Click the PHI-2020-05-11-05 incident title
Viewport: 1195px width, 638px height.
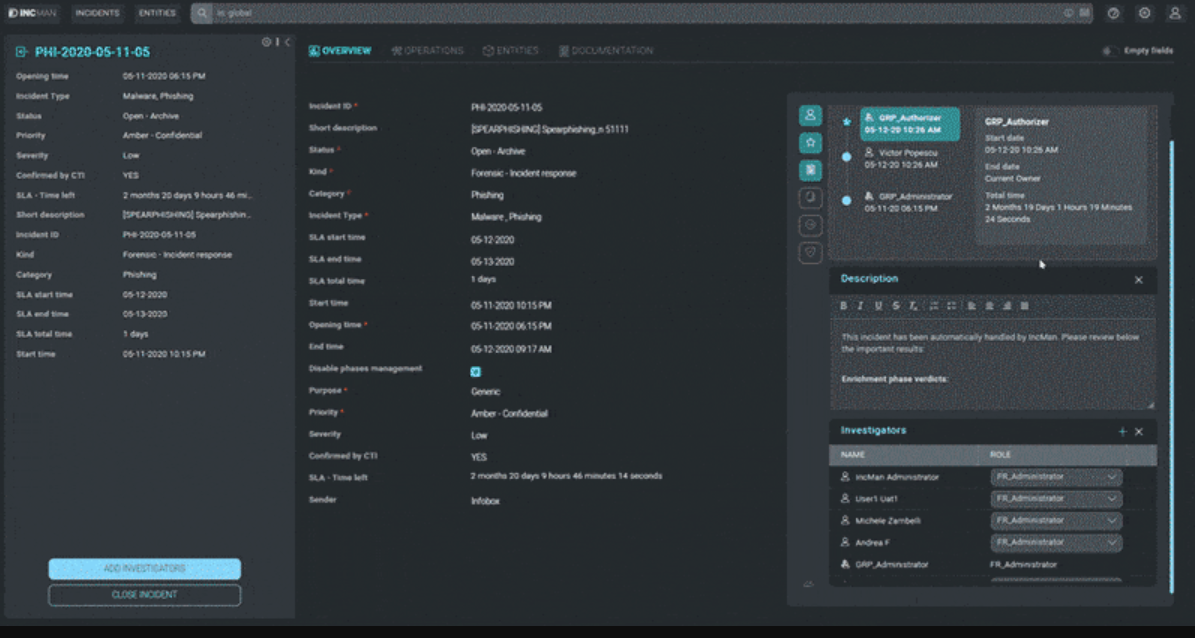92,53
